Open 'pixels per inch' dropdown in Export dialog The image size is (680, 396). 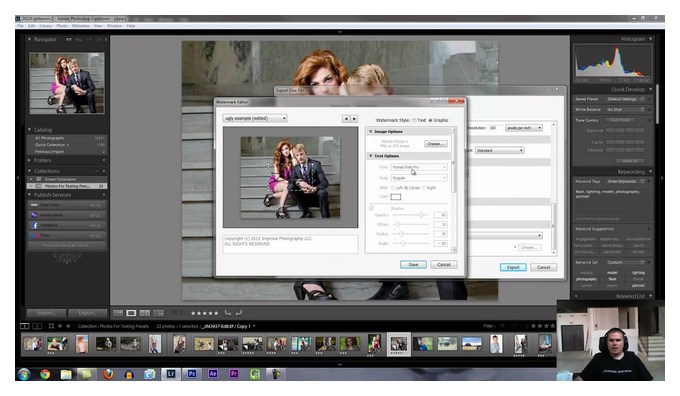coord(524,128)
